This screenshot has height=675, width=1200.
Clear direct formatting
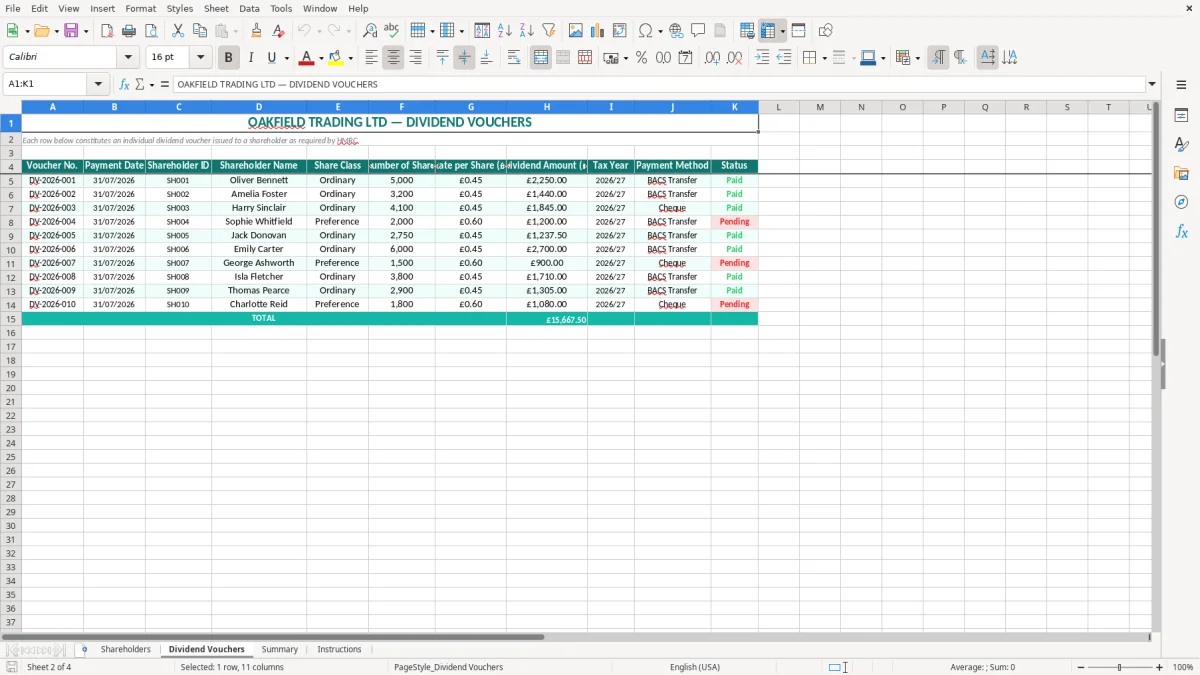pyautogui.click(x=278, y=31)
